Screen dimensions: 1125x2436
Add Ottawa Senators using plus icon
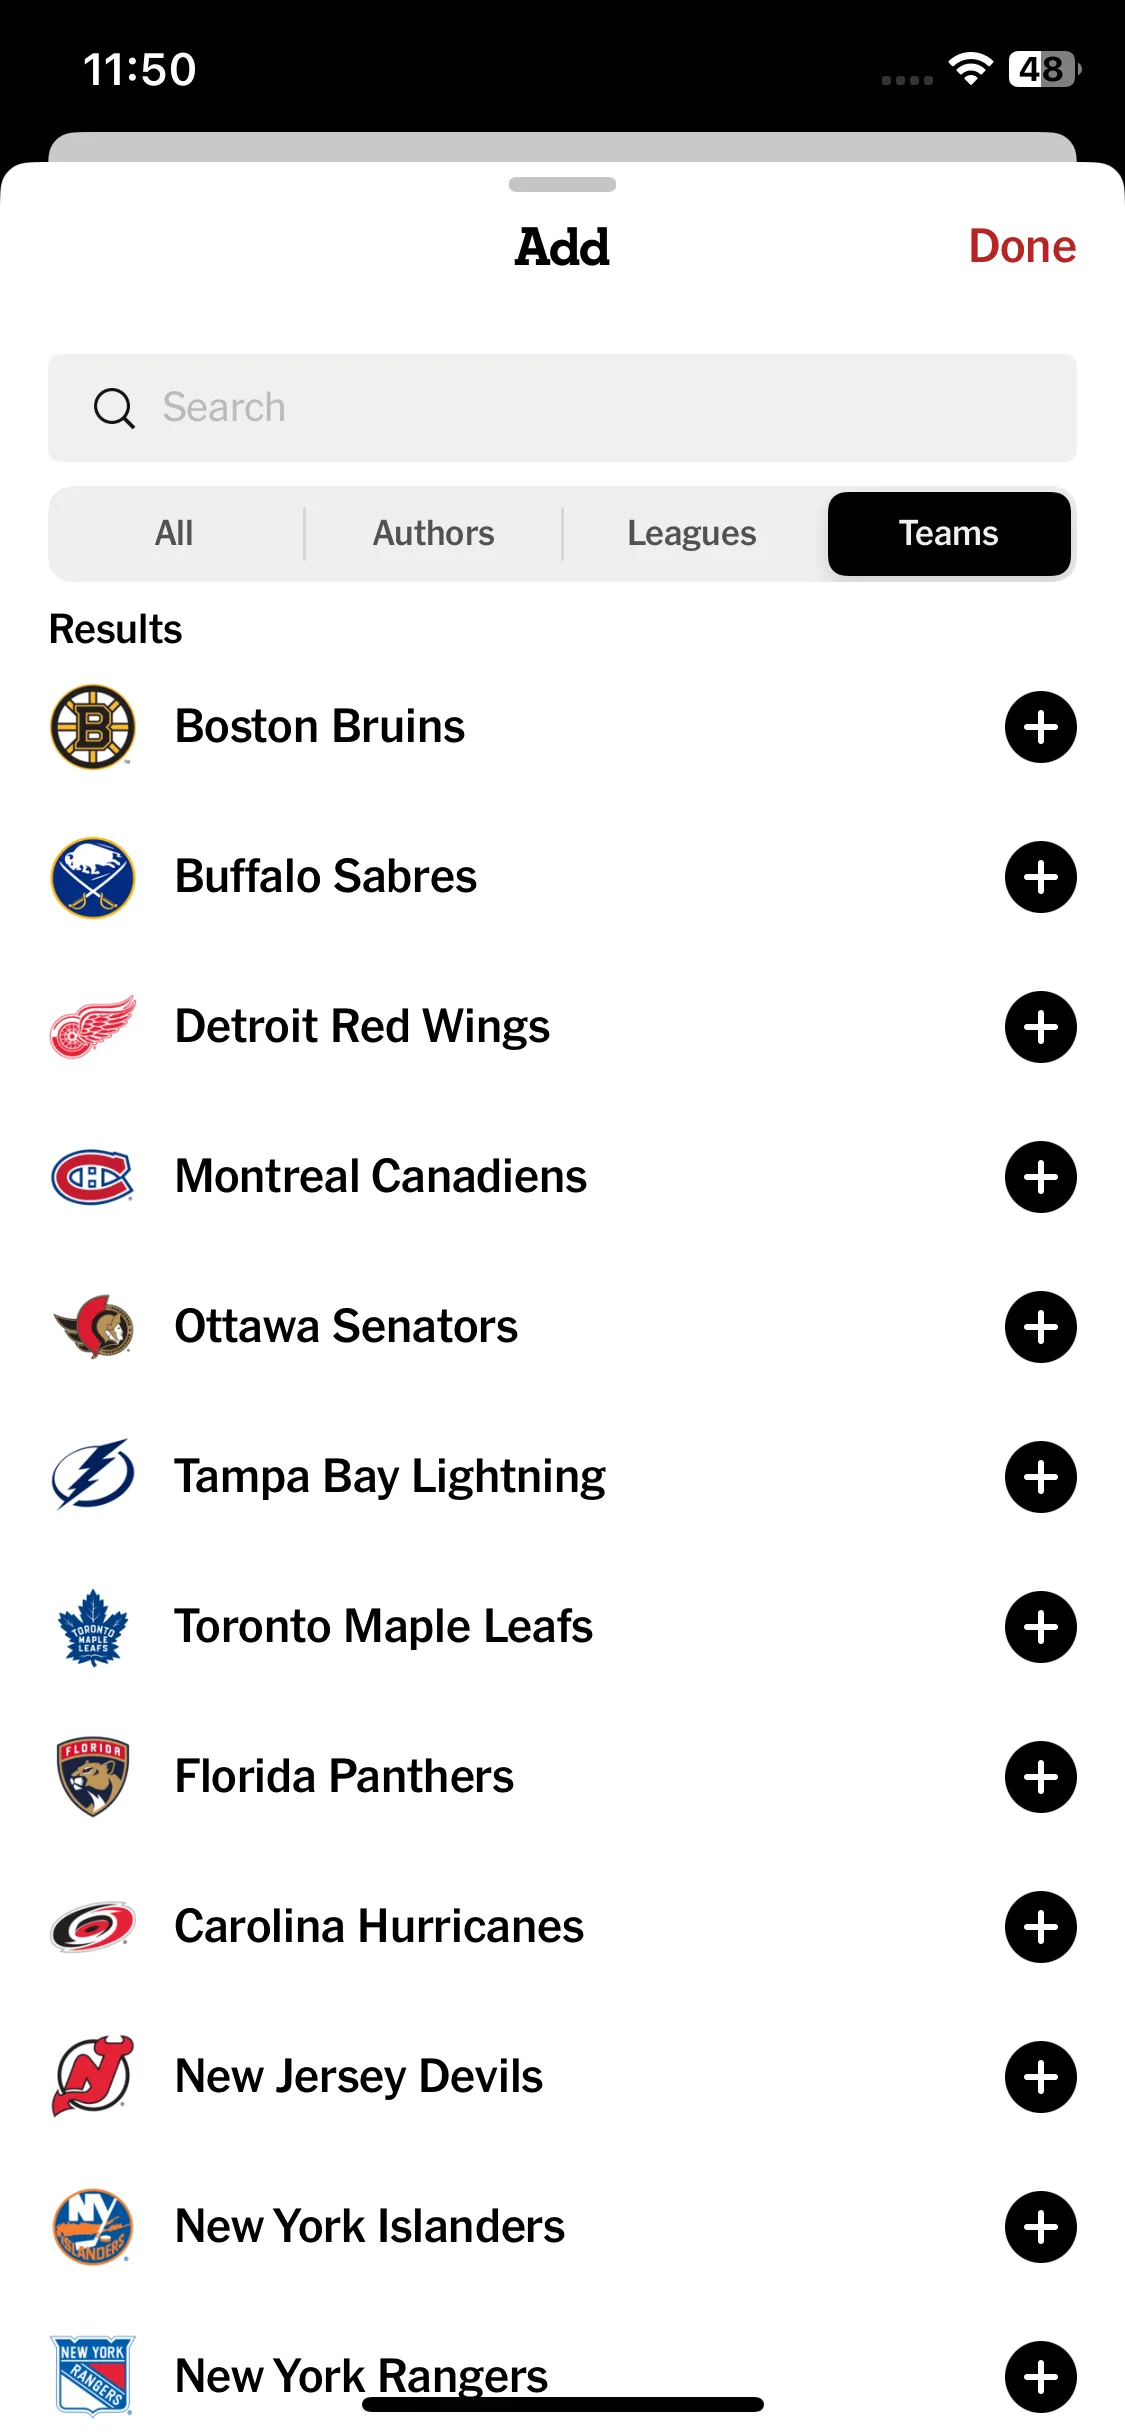coord(1040,1327)
